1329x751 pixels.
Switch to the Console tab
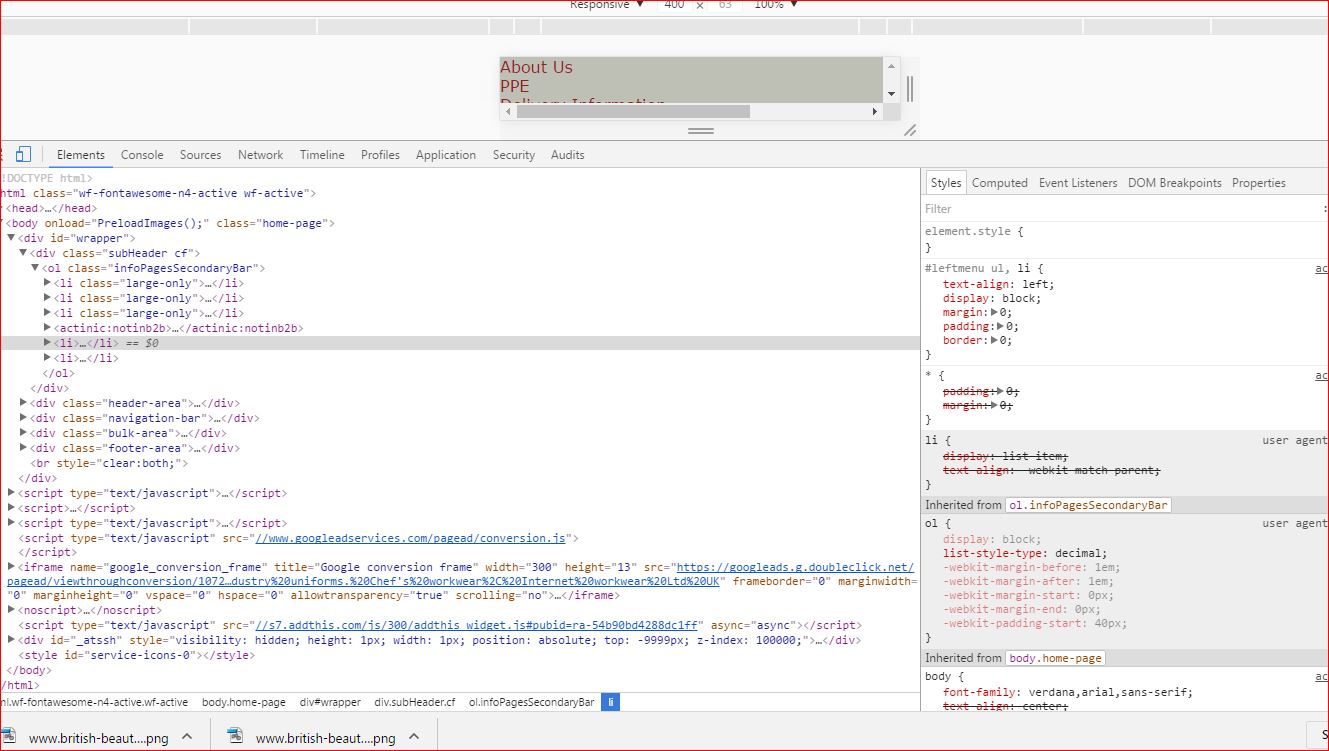pos(142,155)
